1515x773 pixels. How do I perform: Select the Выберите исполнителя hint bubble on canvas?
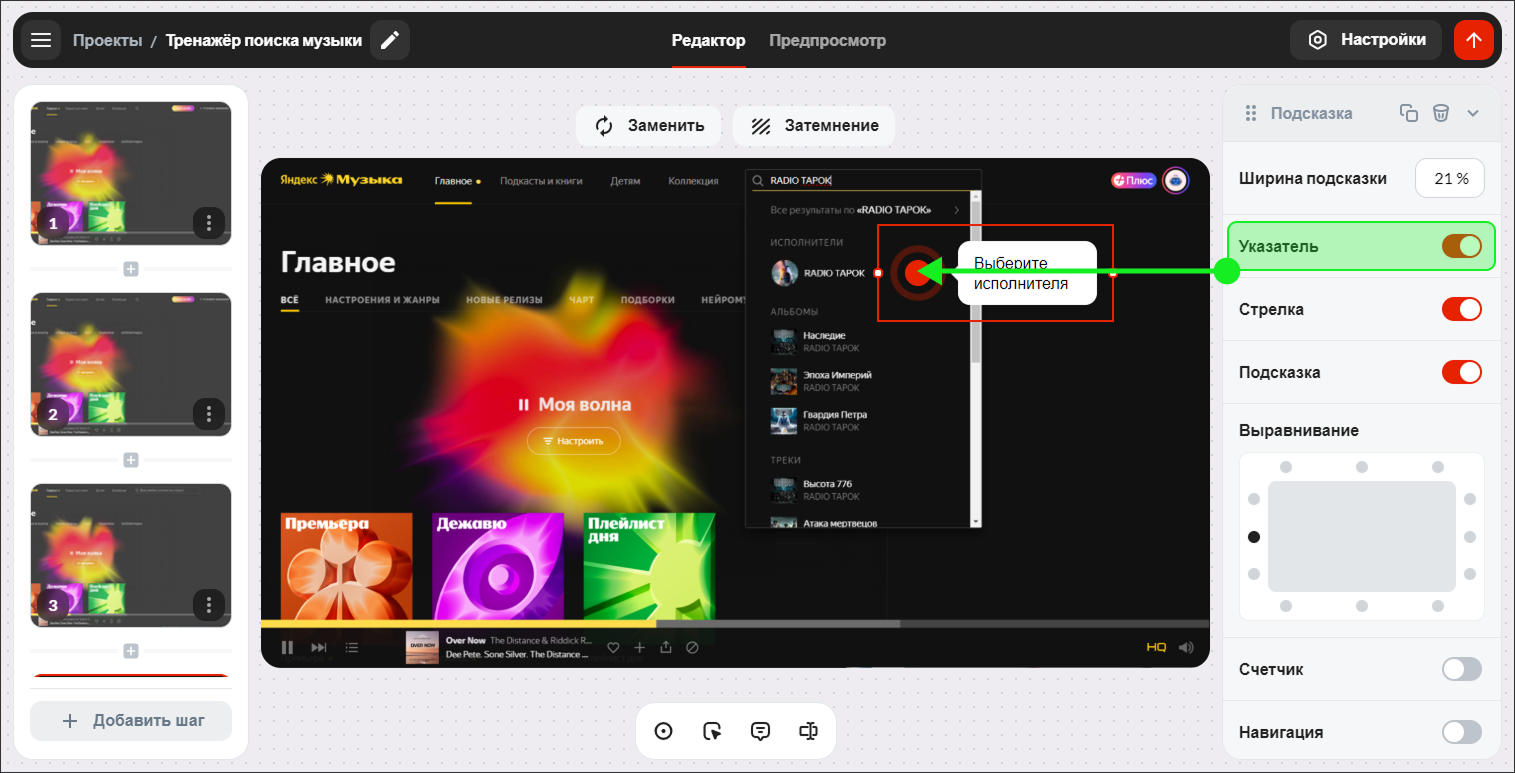click(x=1027, y=273)
